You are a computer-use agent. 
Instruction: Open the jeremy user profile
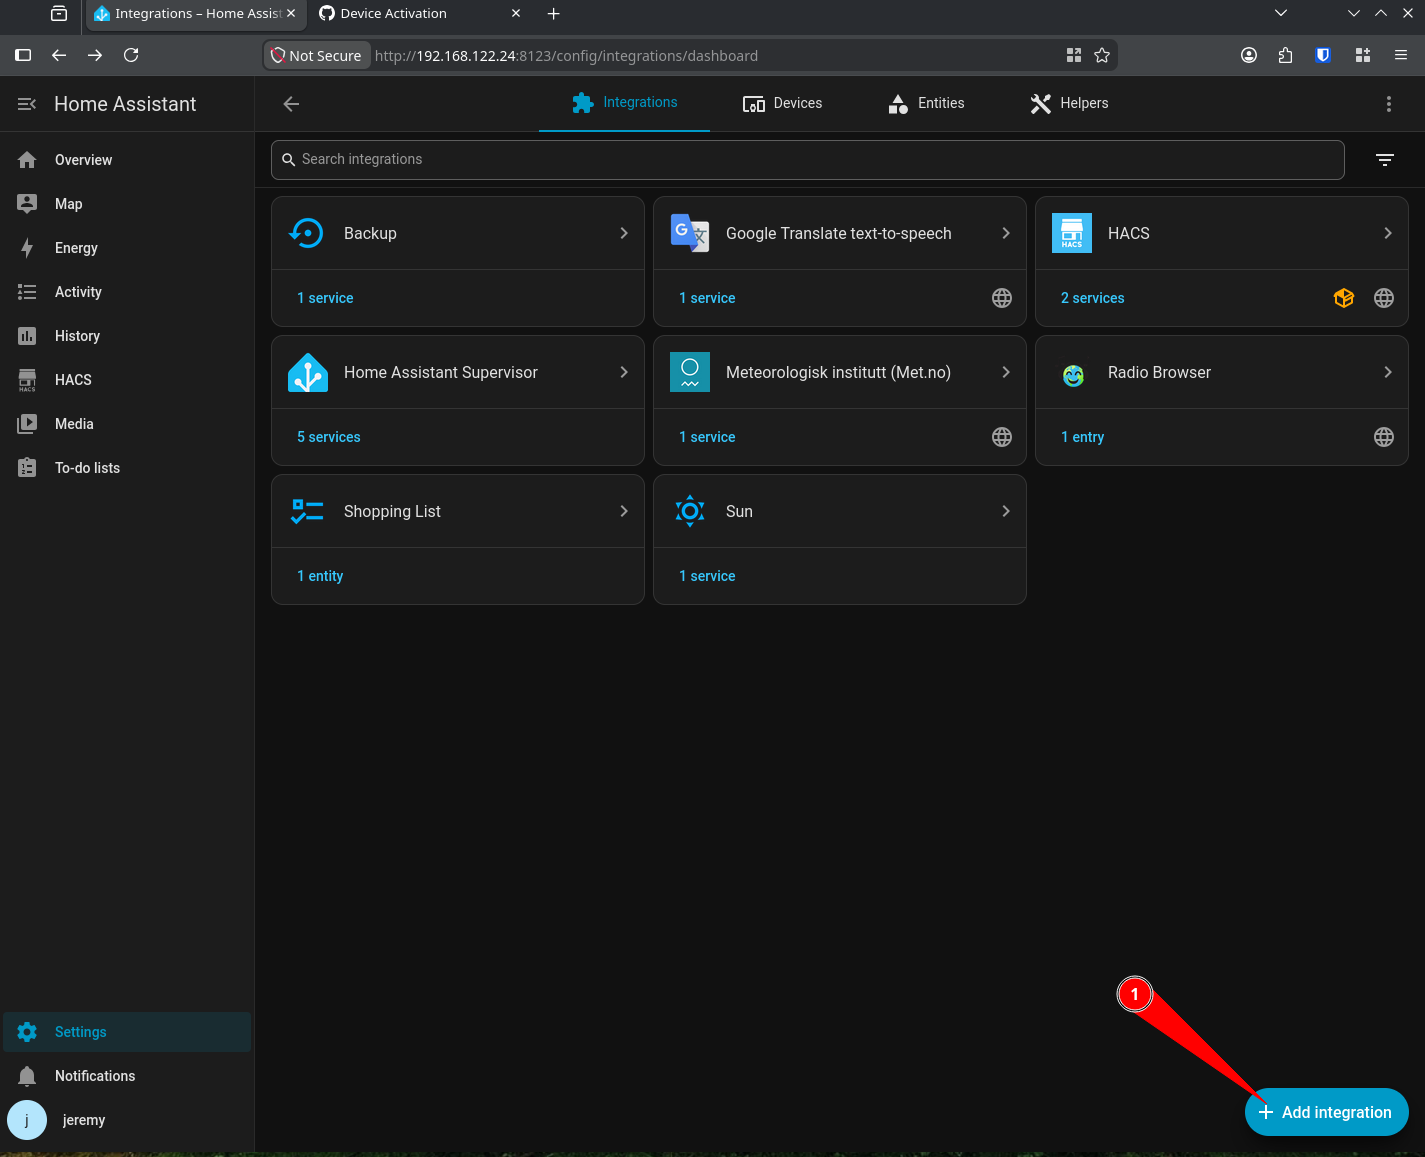click(x=127, y=1120)
